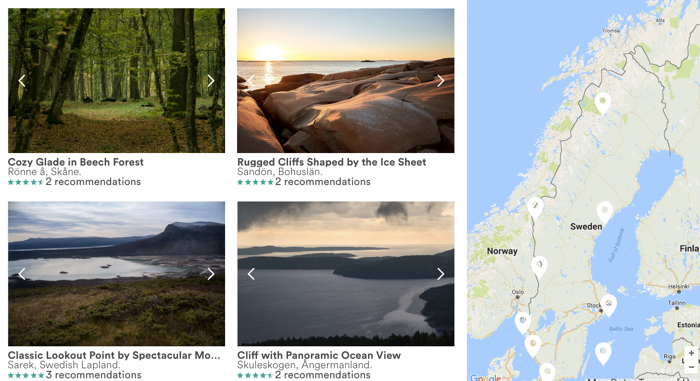Image resolution: width=700 pixels, height=381 pixels.
Task: Open Cliff with Panoramic Ocean View title
Action: click(319, 356)
